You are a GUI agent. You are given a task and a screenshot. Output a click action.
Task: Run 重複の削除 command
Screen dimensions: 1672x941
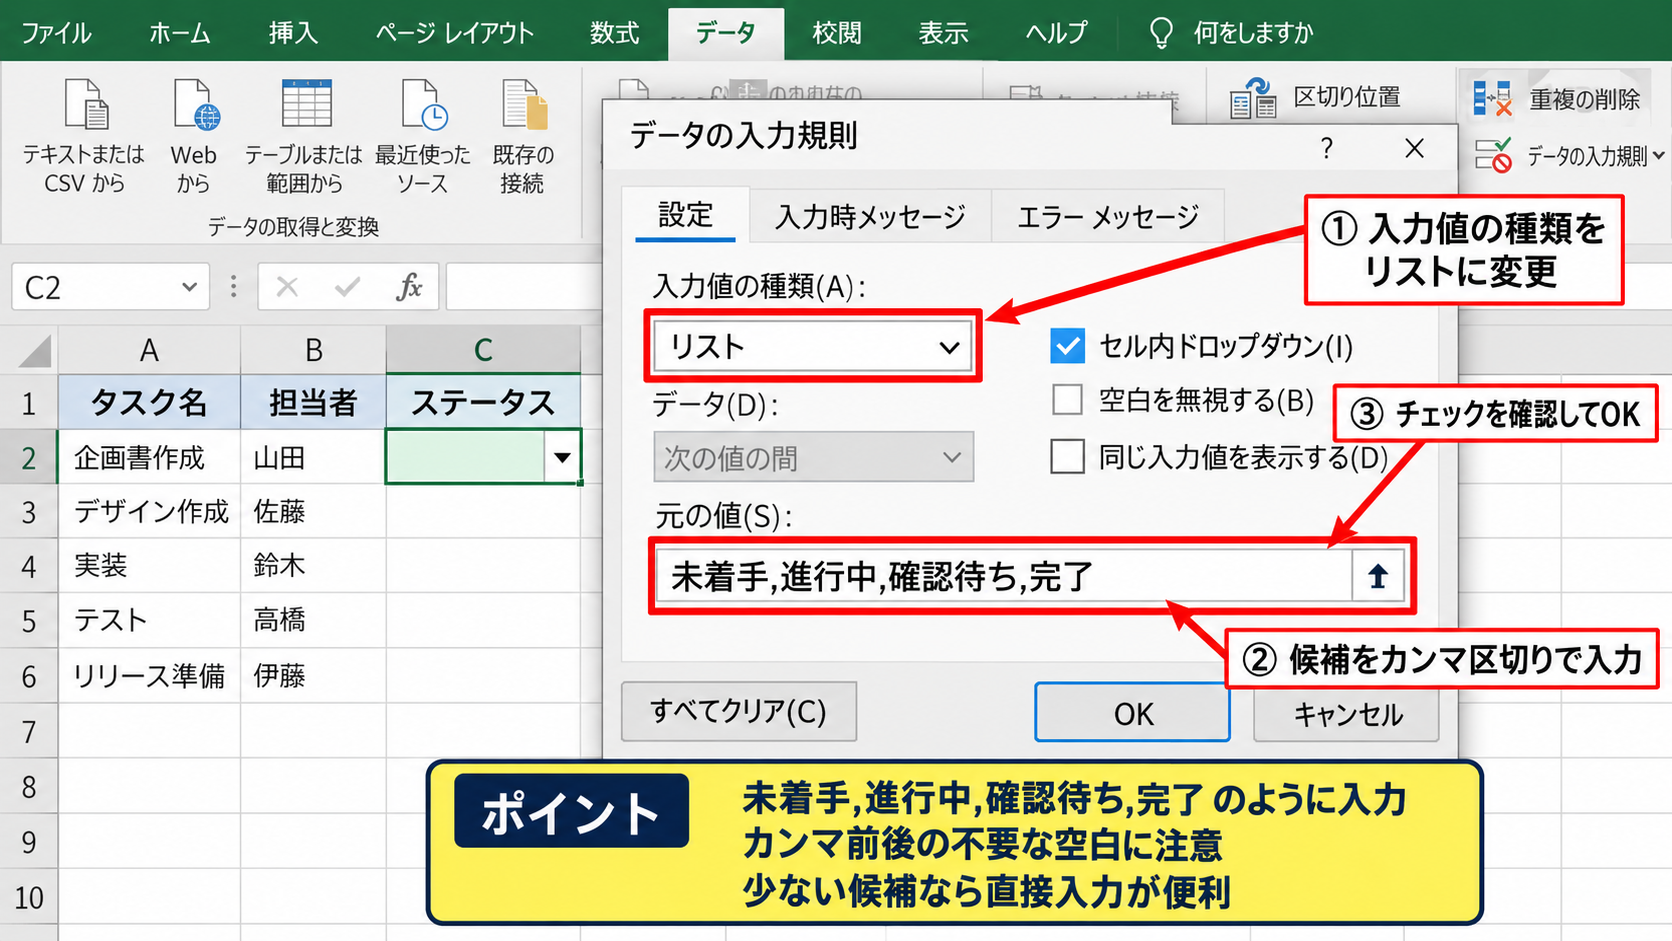pyautogui.click(x=1556, y=98)
